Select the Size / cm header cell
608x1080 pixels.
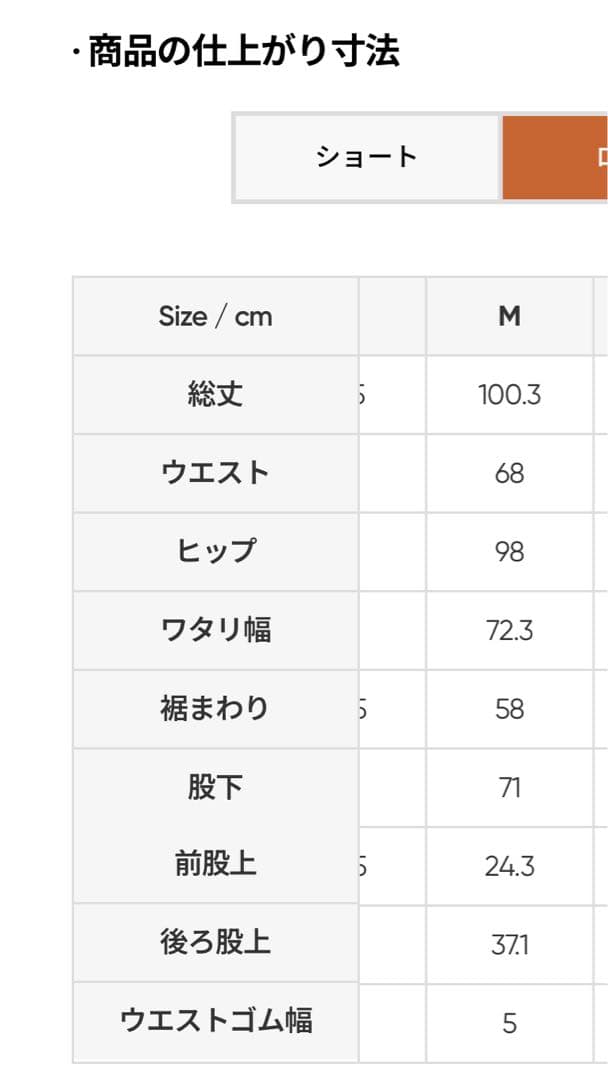214,315
